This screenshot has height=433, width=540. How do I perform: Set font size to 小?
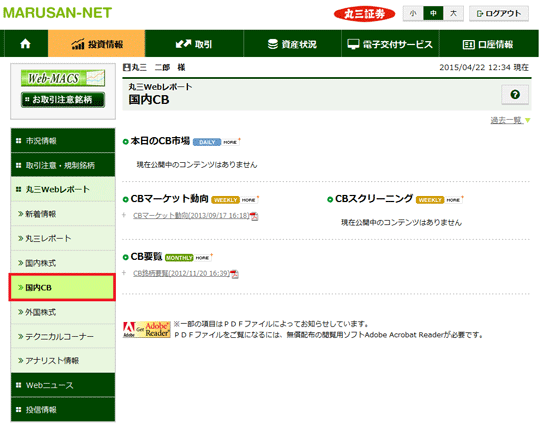(413, 13)
